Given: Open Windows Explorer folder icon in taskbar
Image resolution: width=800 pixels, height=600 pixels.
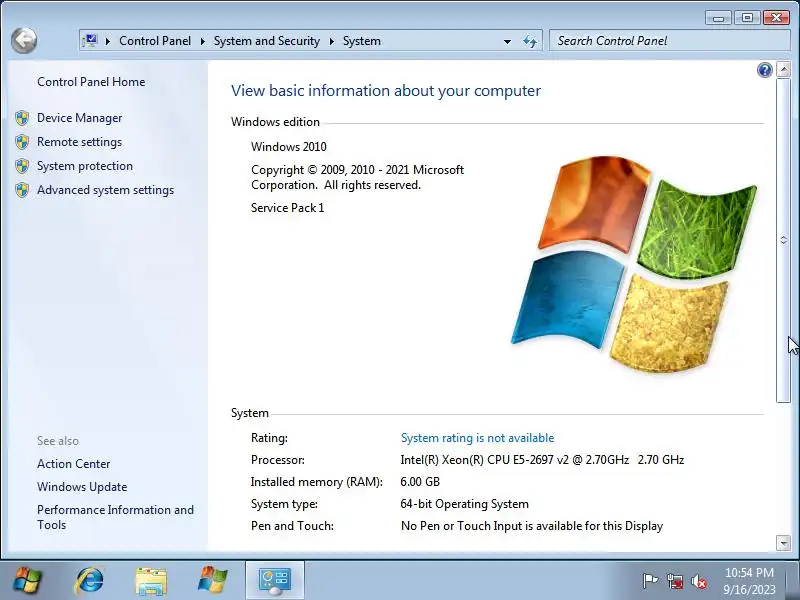Looking at the screenshot, I should click(x=151, y=581).
